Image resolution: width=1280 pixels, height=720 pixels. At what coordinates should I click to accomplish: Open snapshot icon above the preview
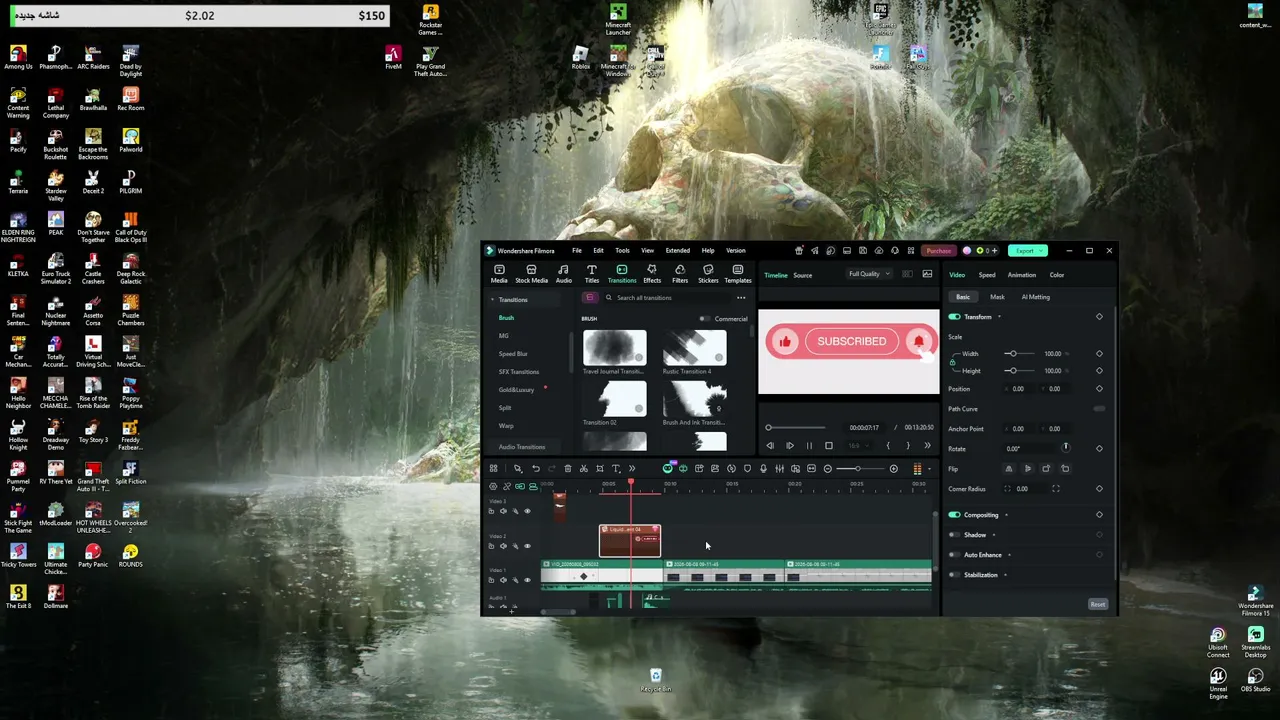[x=927, y=274]
